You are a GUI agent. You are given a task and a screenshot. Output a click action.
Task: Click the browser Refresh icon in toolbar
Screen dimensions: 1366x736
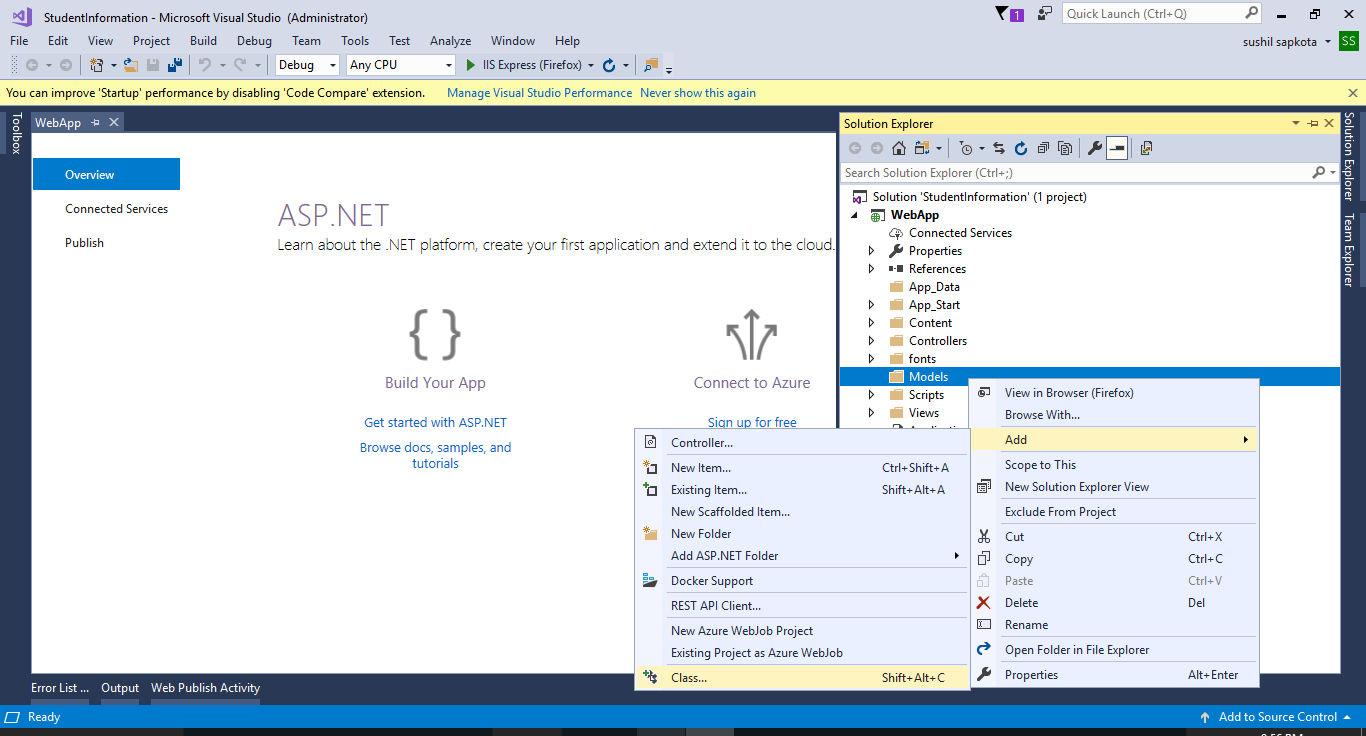(x=609, y=65)
